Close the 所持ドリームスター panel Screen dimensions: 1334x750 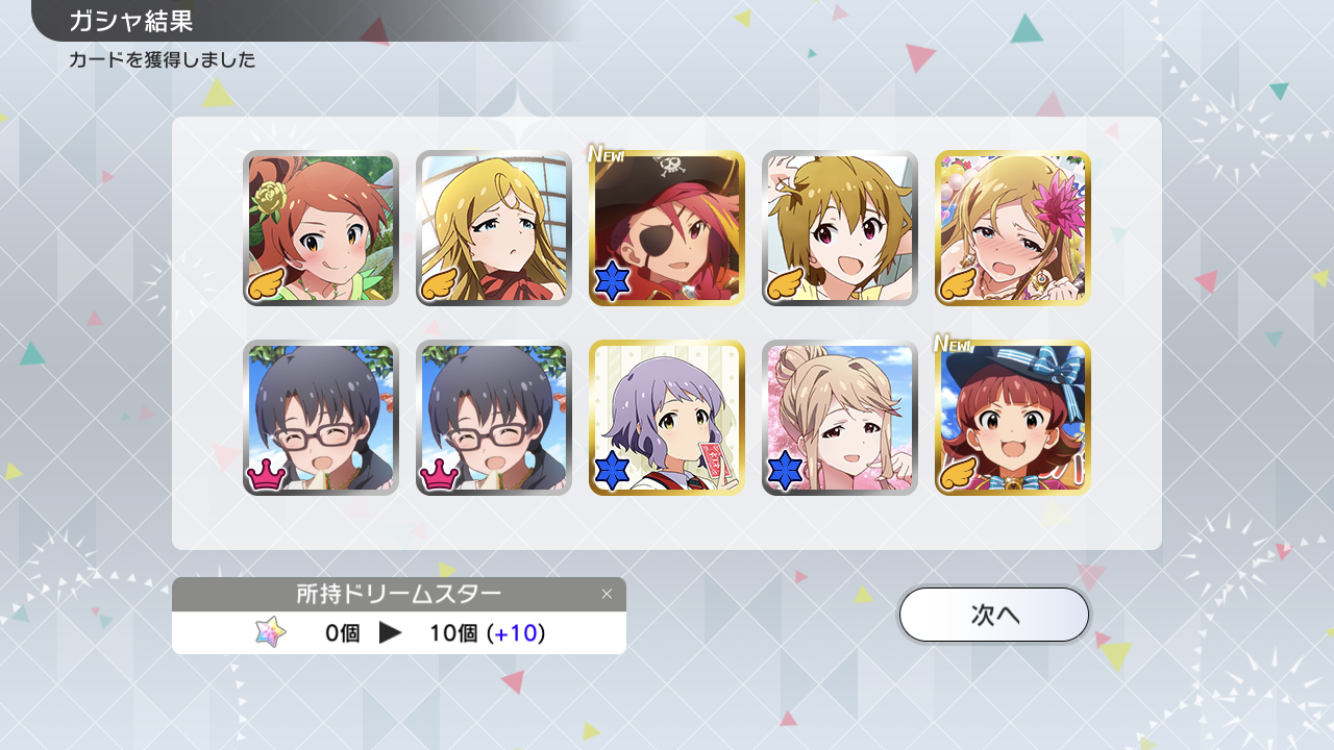pos(606,594)
